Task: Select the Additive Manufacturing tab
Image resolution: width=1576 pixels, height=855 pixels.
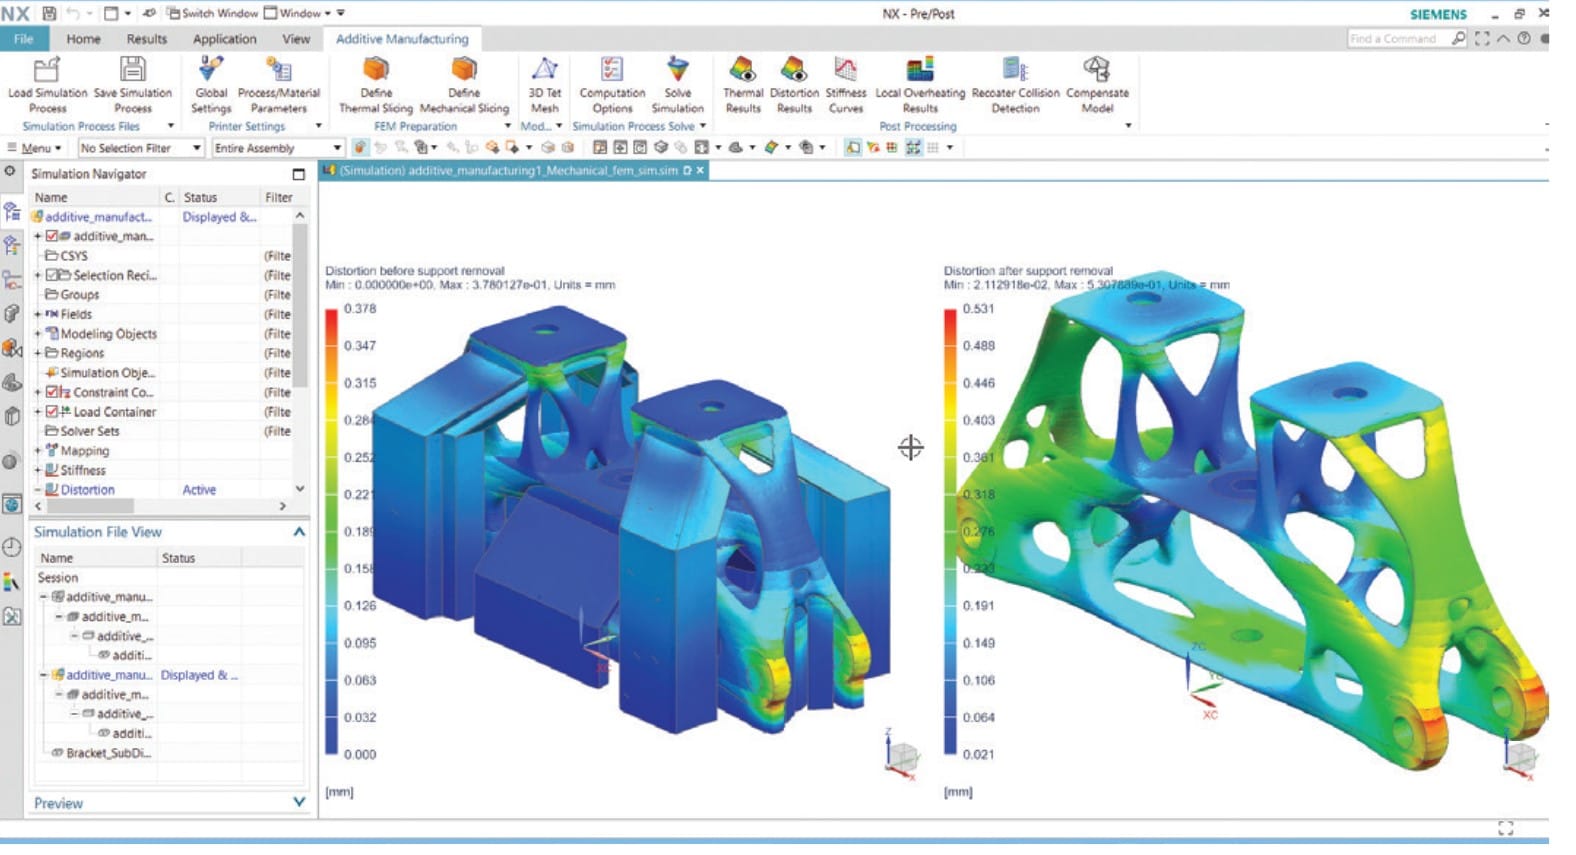Action: coord(402,39)
